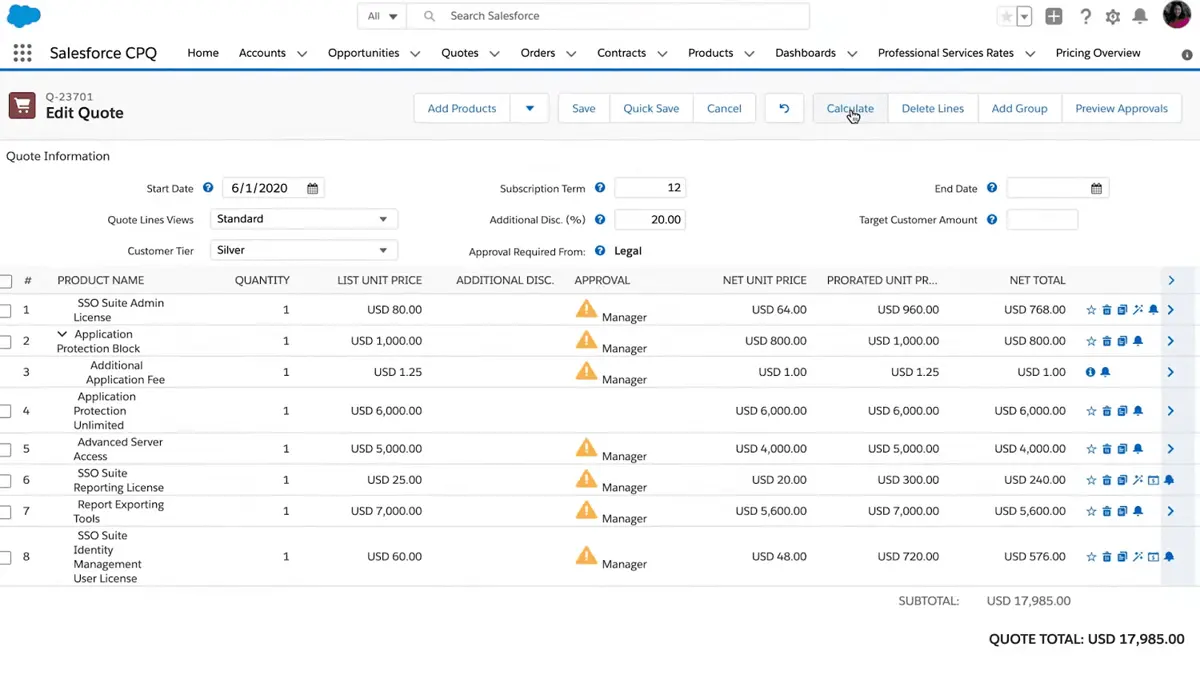
Task: Check the row 1 SSO Suite Admin checkbox
Action: [x=5, y=311]
